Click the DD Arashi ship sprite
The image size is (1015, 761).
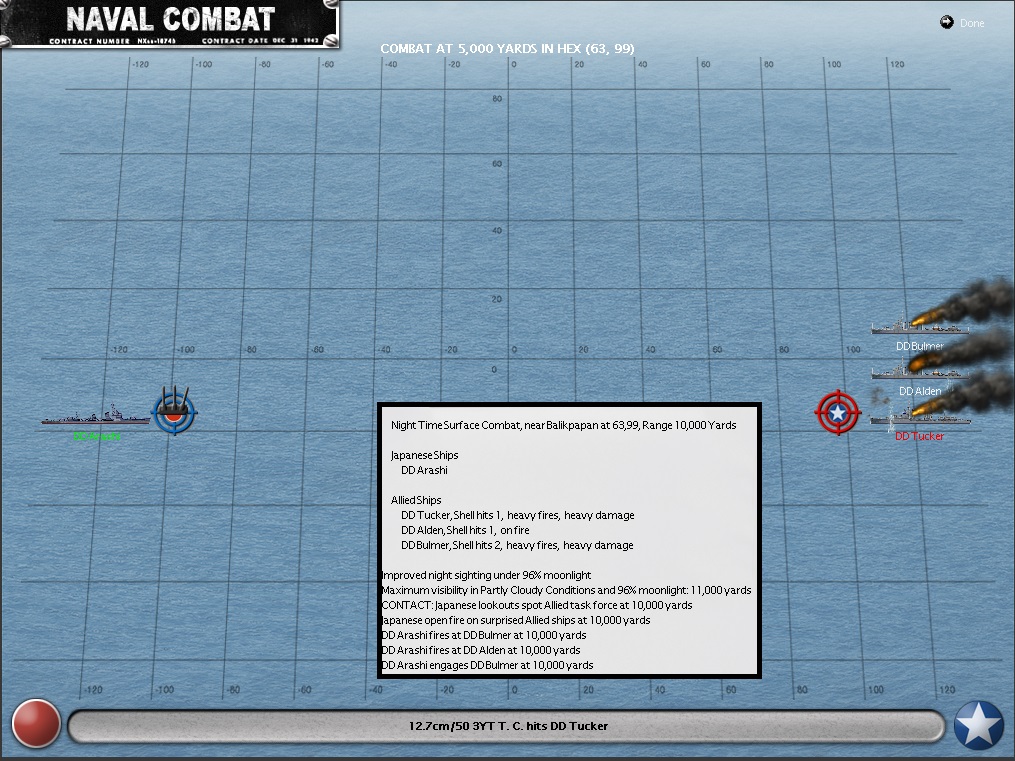[x=95, y=416]
